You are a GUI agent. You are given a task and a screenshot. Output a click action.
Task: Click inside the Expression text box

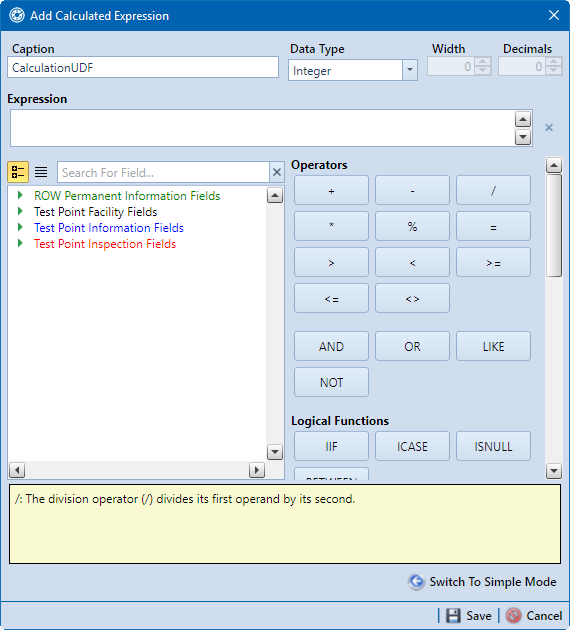point(262,128)
